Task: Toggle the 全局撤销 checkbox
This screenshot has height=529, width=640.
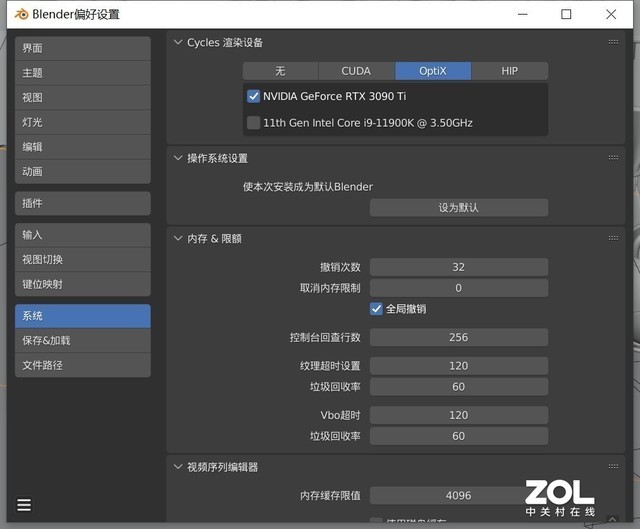Action: click(x=376, y=309)
